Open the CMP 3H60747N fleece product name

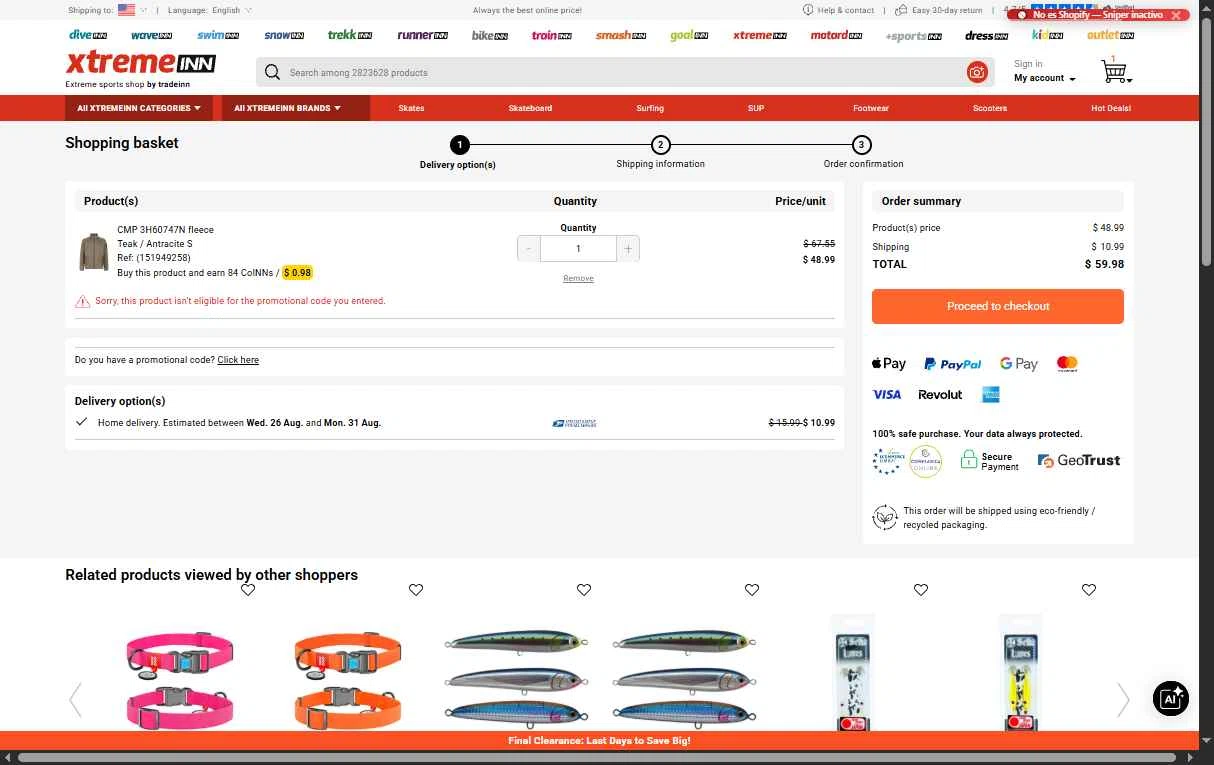pos(165,229)
